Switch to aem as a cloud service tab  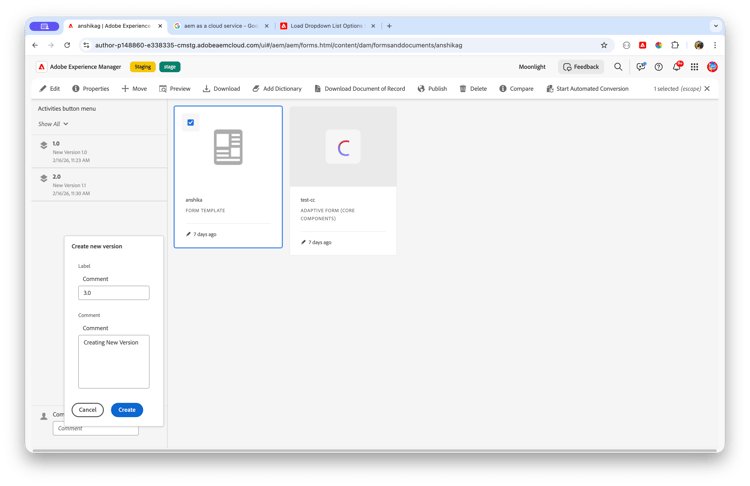coord(221,26)
